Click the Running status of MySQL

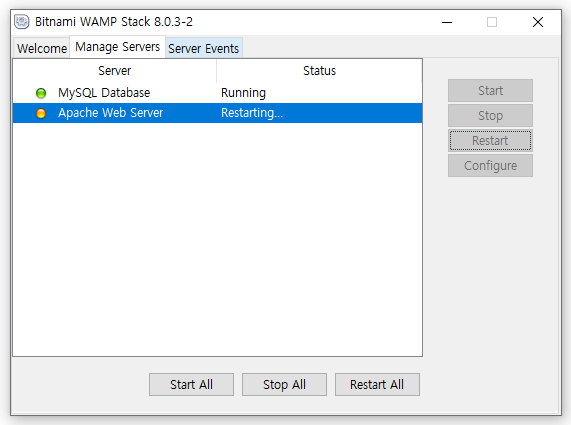tap(243, 93)
